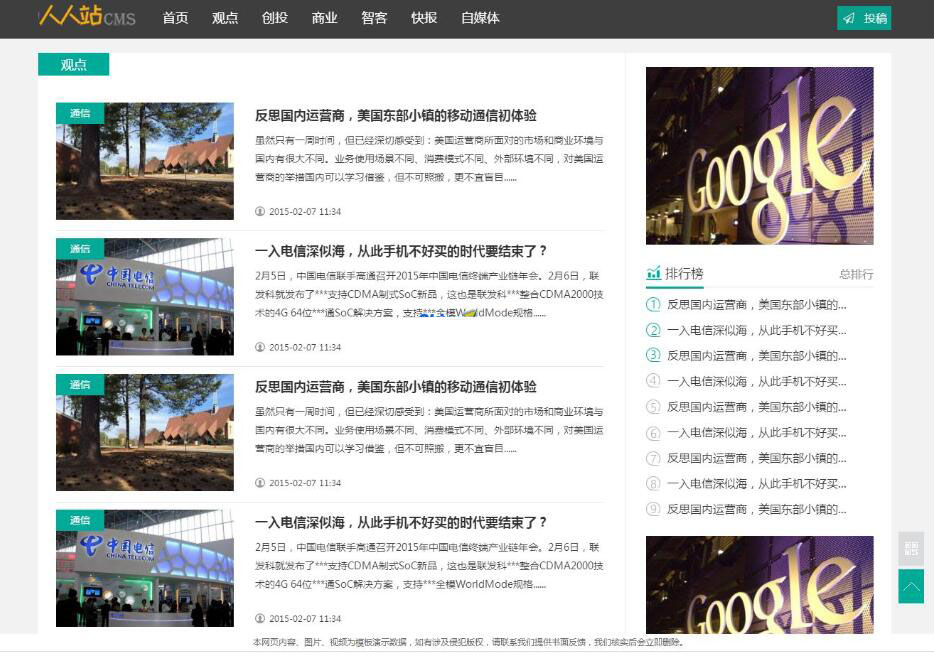Open fourth headline 一入电信深似海 article
934x665 pixels.
pyautogui.click(x=400, y=523)
